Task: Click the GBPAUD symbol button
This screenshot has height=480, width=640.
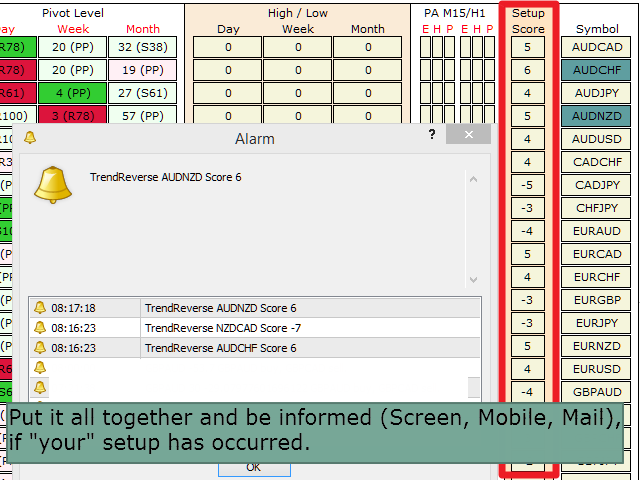Action: tap(597, 392)
